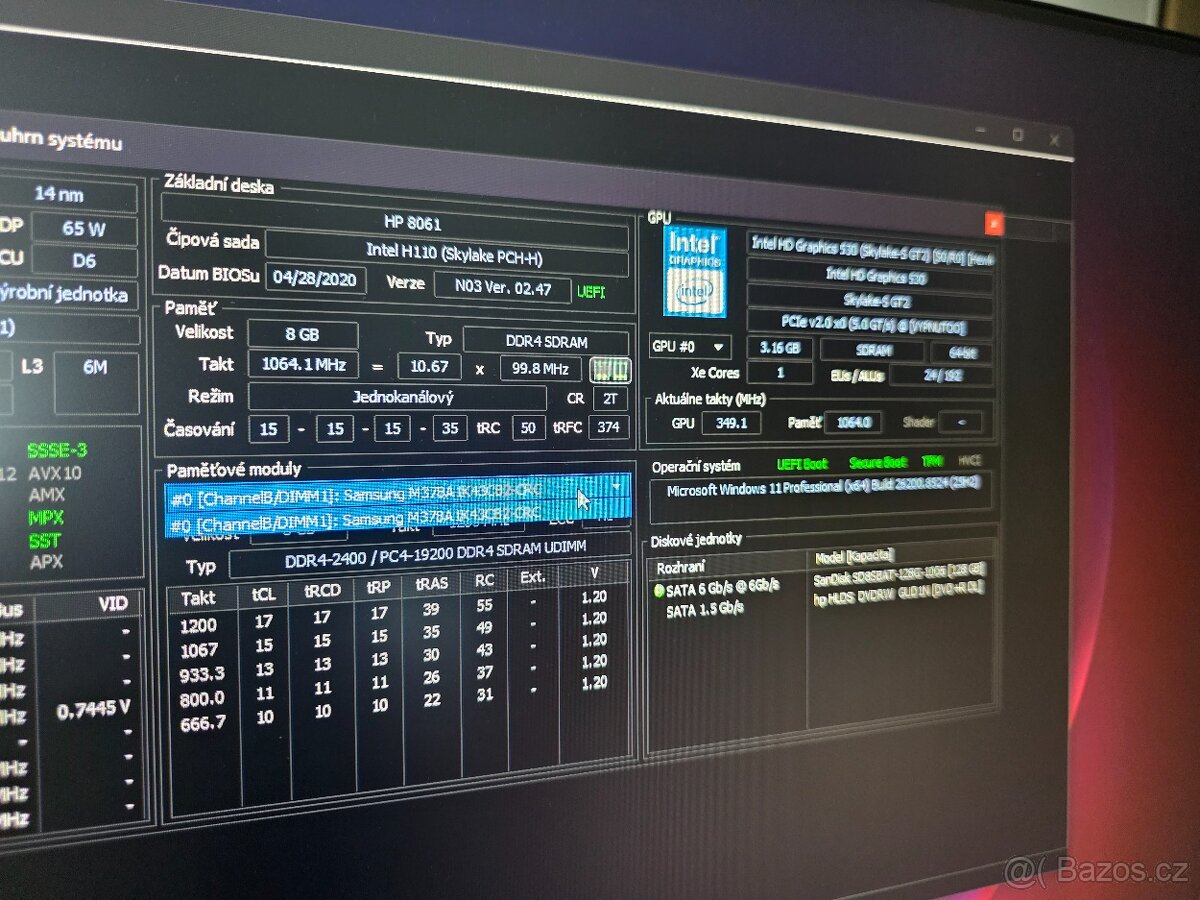This screenshot has width=1200, height=900.
Task: Click the Takt column header in timings table
Action: click(x=199, y=599)
